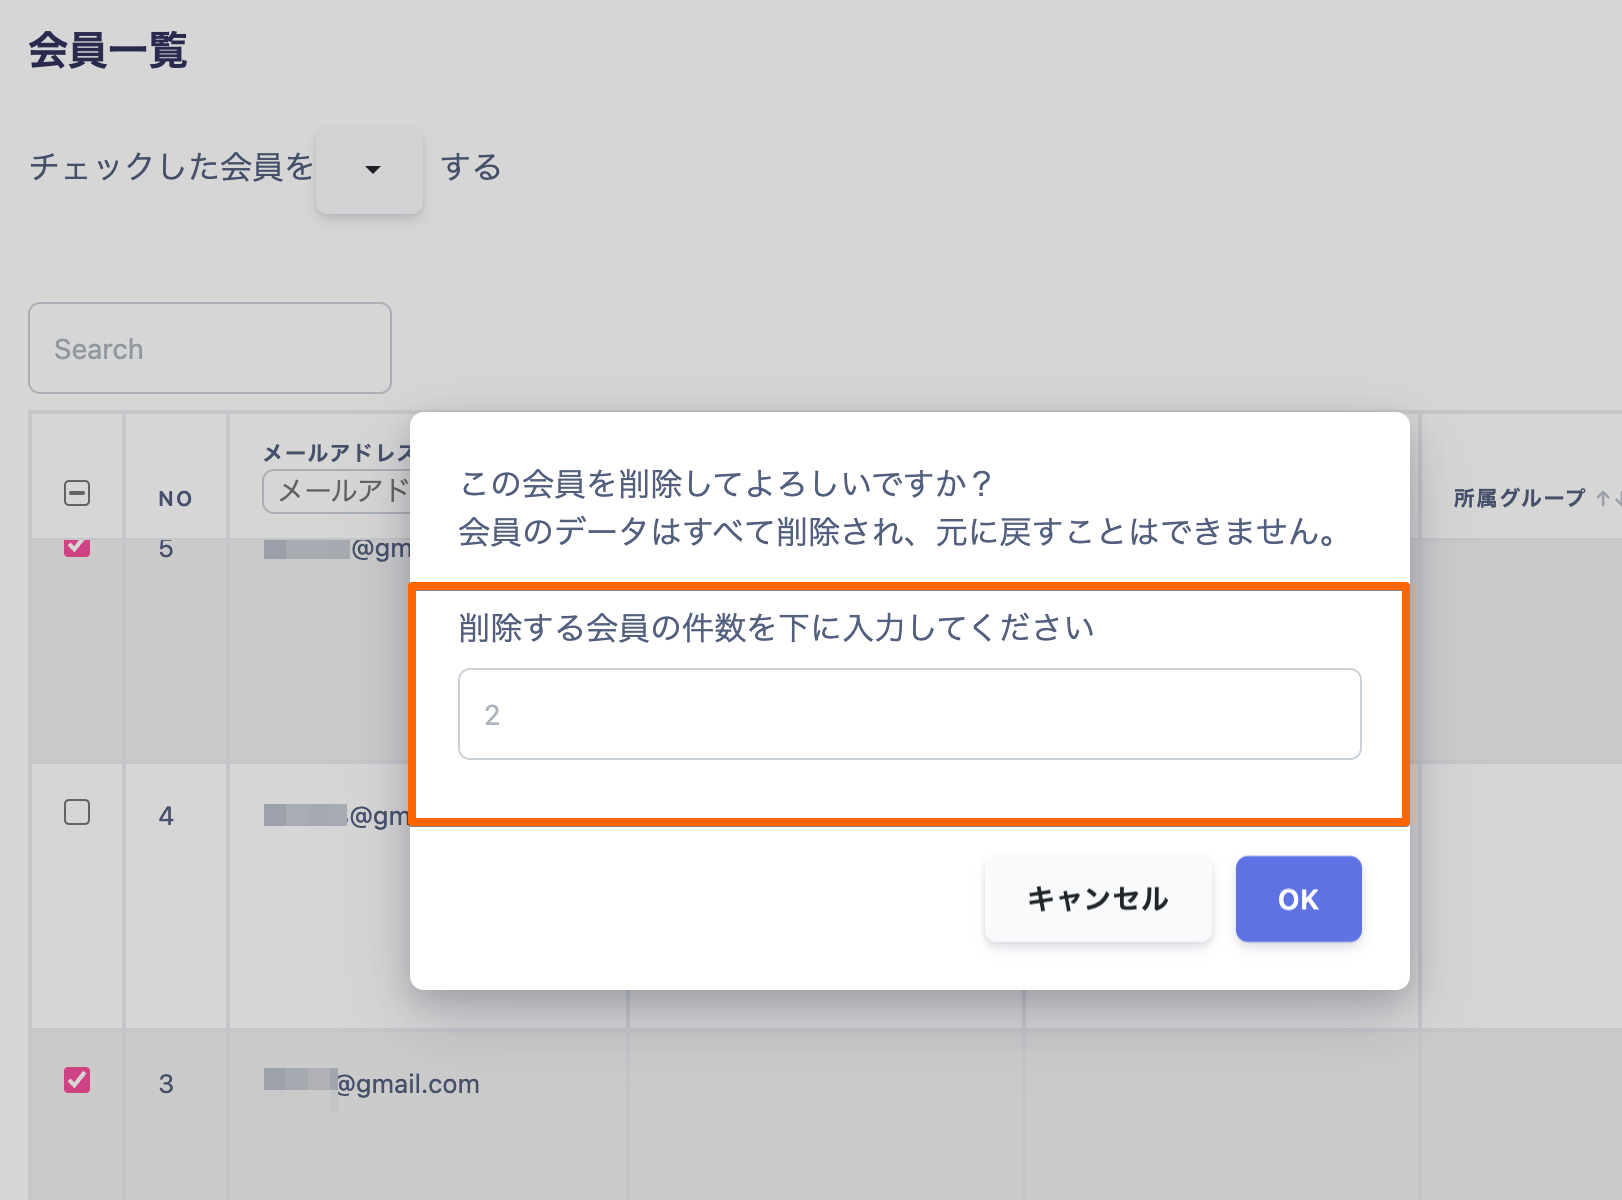Toggle the select-all checkbox in table header

[x=77, y=493]
